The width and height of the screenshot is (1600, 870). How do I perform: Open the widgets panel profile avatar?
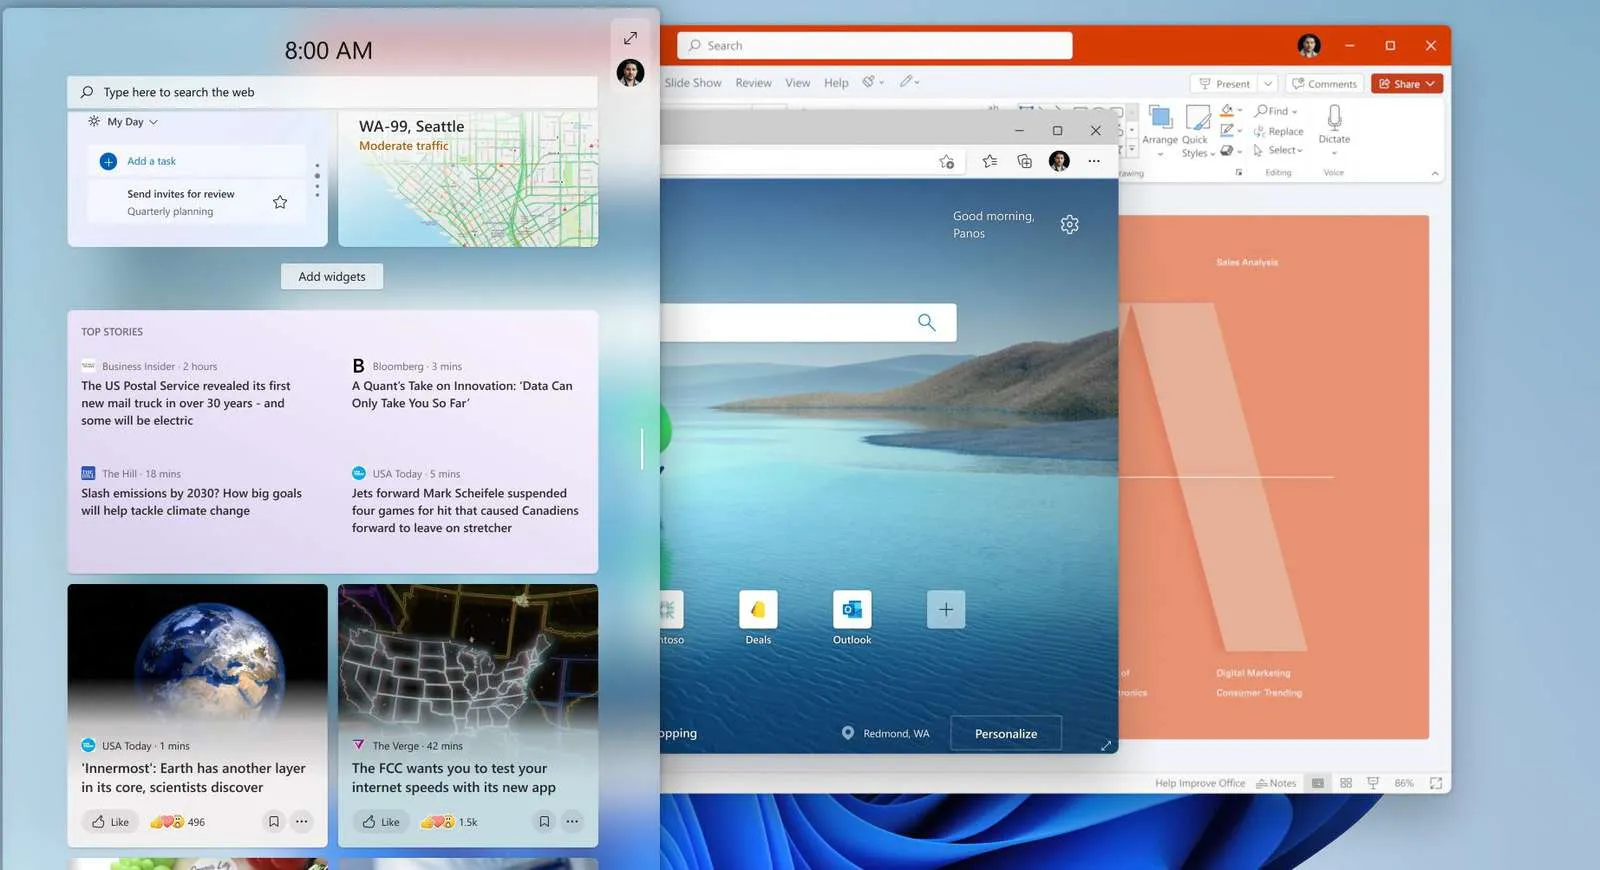(x=630, y=72)
